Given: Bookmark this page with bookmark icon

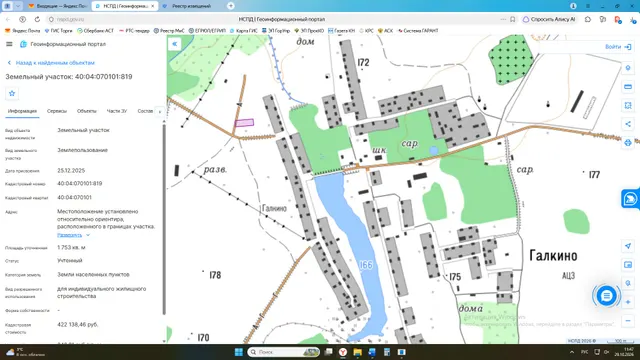Looking at the screenshot, I should click(513, 19).
